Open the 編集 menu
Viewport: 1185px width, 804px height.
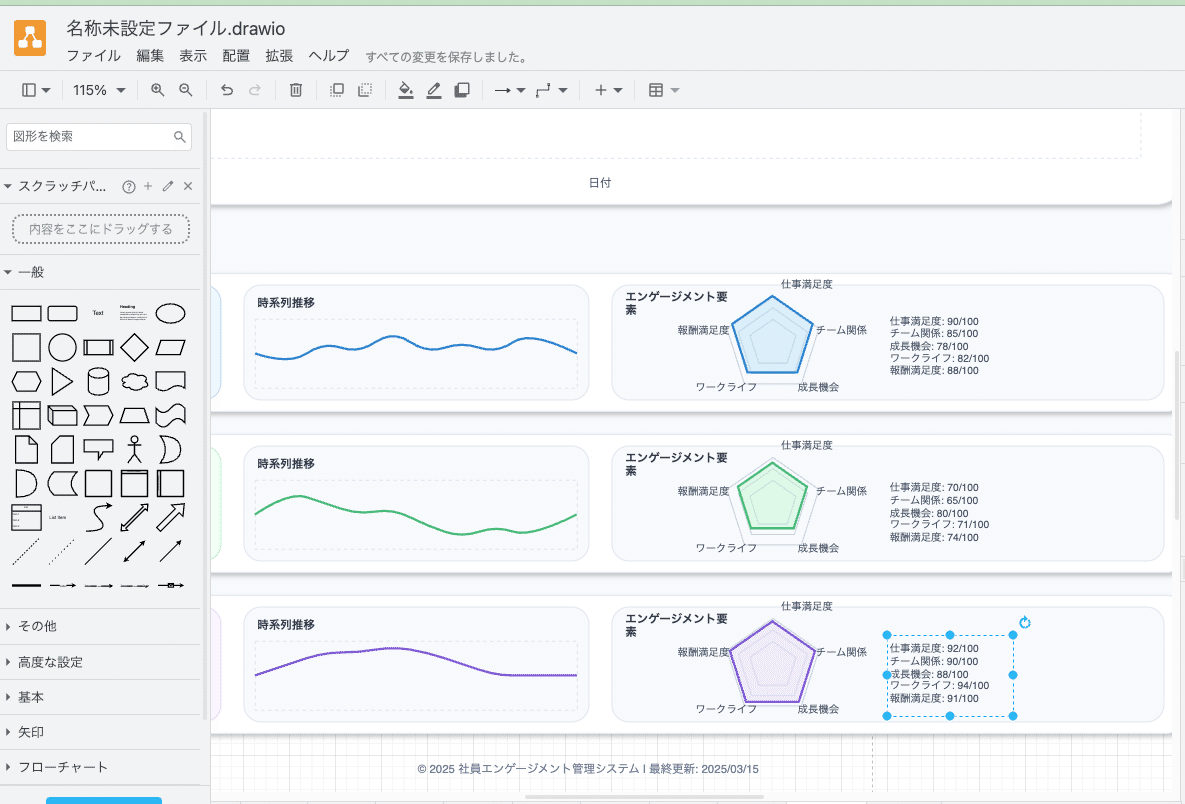150,56
